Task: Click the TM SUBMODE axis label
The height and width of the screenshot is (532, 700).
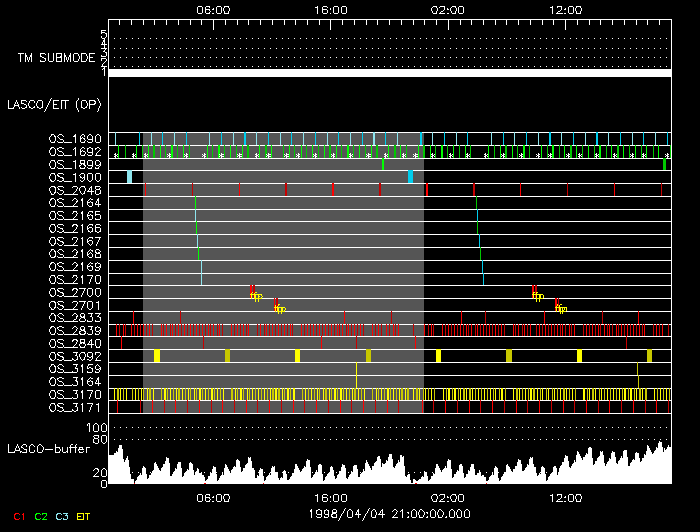Action: 56,58
